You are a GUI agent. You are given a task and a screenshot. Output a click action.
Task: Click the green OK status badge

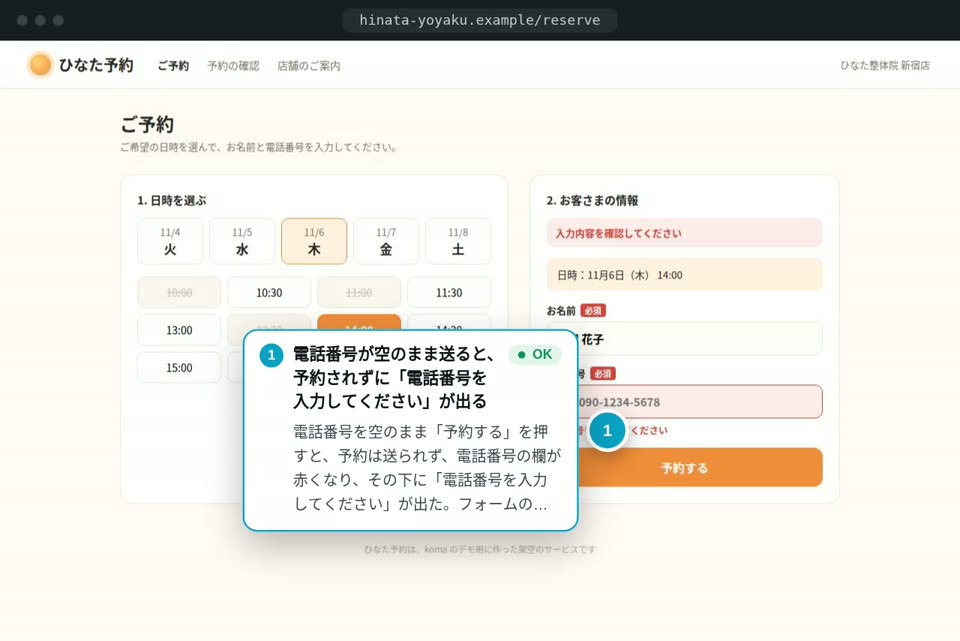point(535,354)
